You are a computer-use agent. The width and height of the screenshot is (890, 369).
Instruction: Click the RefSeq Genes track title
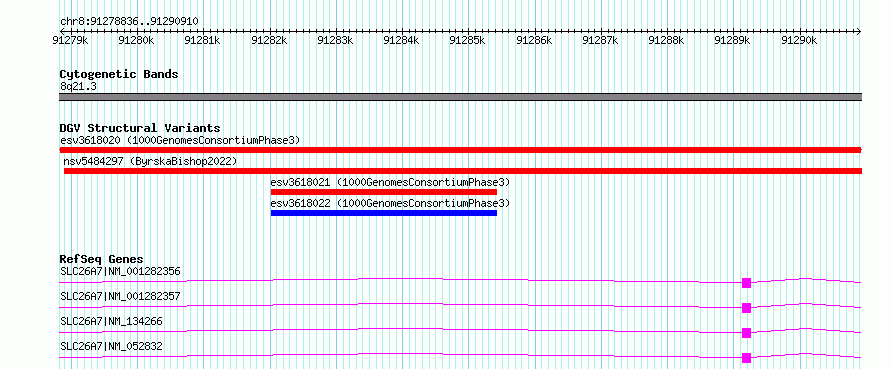coord(102,259)
